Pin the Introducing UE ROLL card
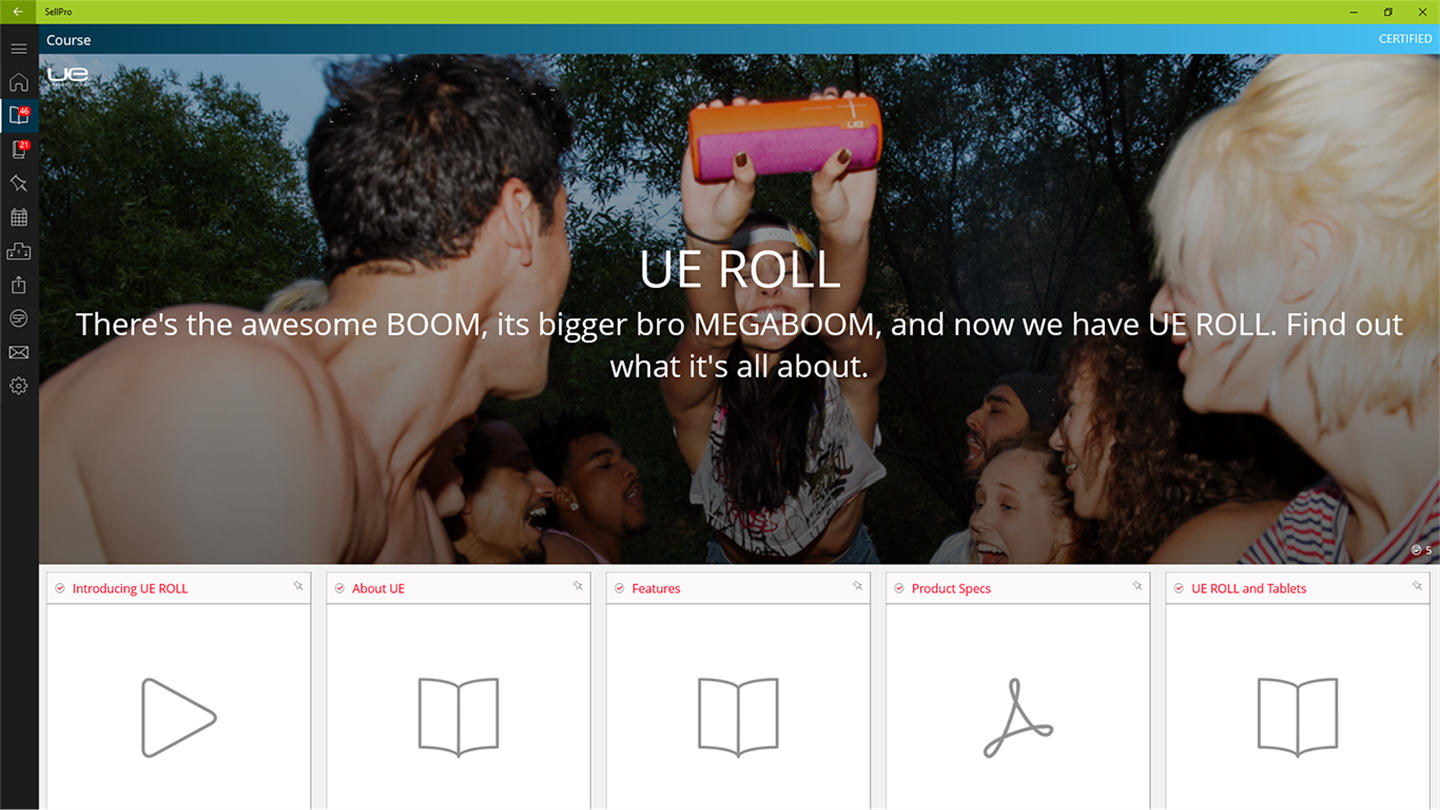 coord(298,586)
